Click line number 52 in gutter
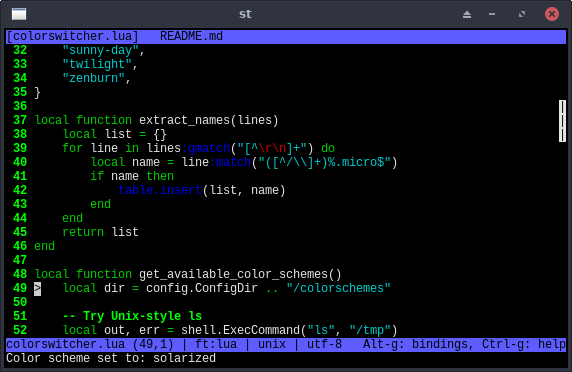 [20, 330]
